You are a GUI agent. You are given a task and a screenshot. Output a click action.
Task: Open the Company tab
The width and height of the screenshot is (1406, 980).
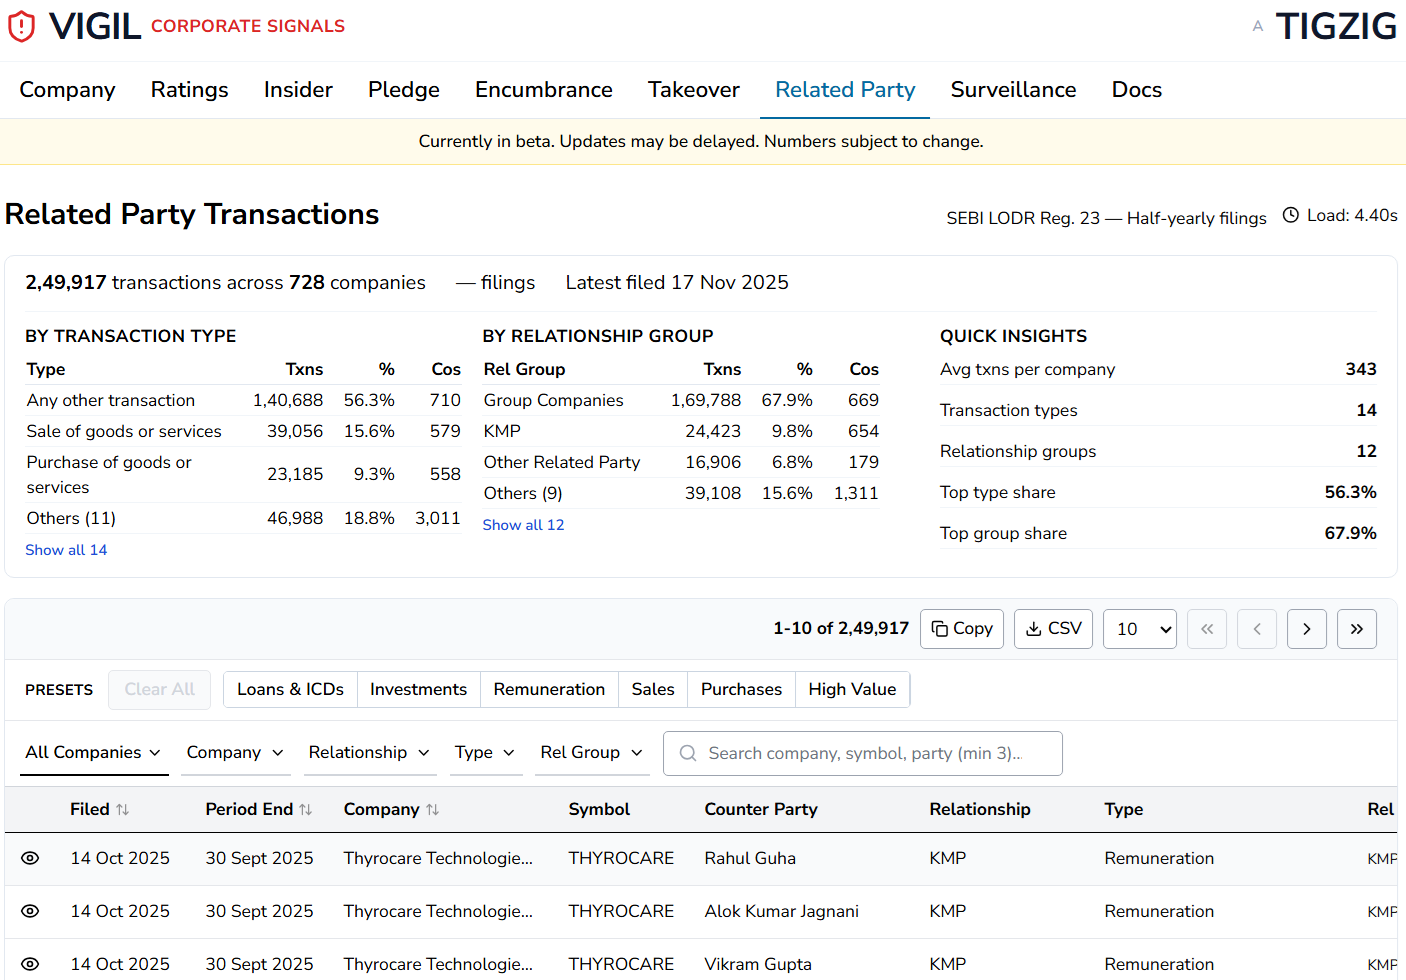(68, 90)
